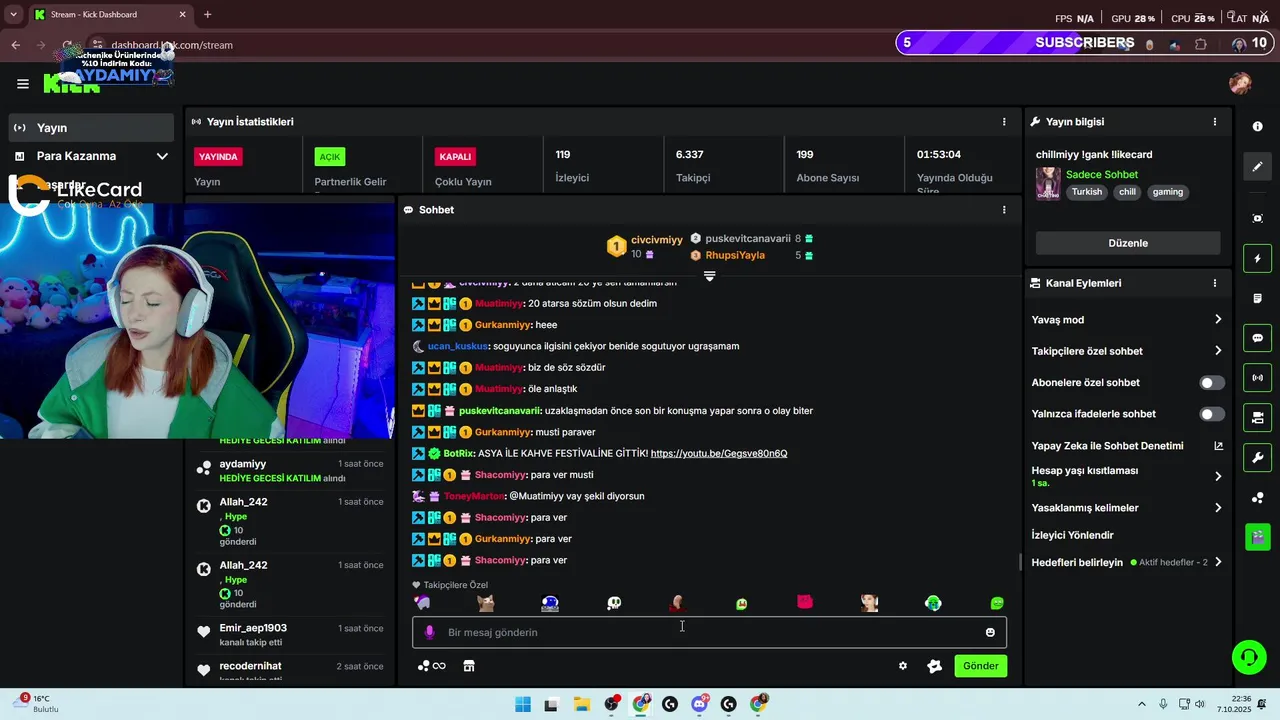Click username ucan_kuskus in chat
This screenshot has width=1280, height=720.
(457, 346)
